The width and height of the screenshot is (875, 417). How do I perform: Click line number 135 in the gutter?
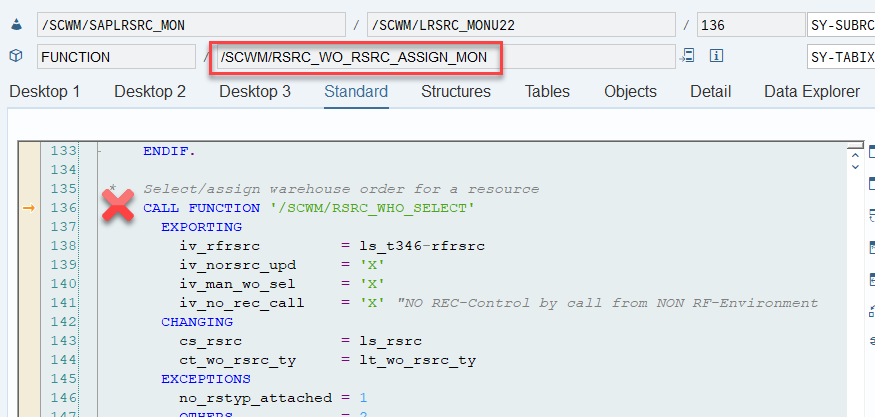coord(62,189)
